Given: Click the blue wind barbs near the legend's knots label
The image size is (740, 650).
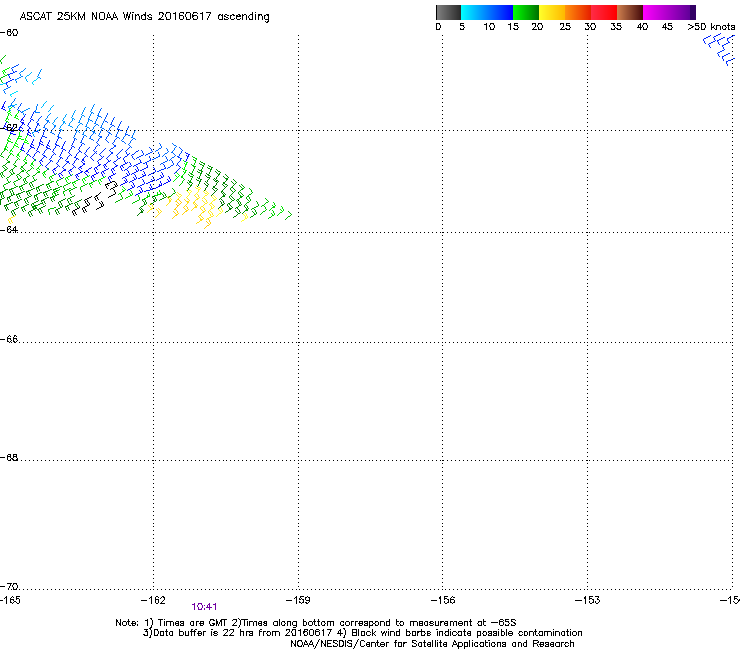Looking at the screenshot, I should [719, 50].
